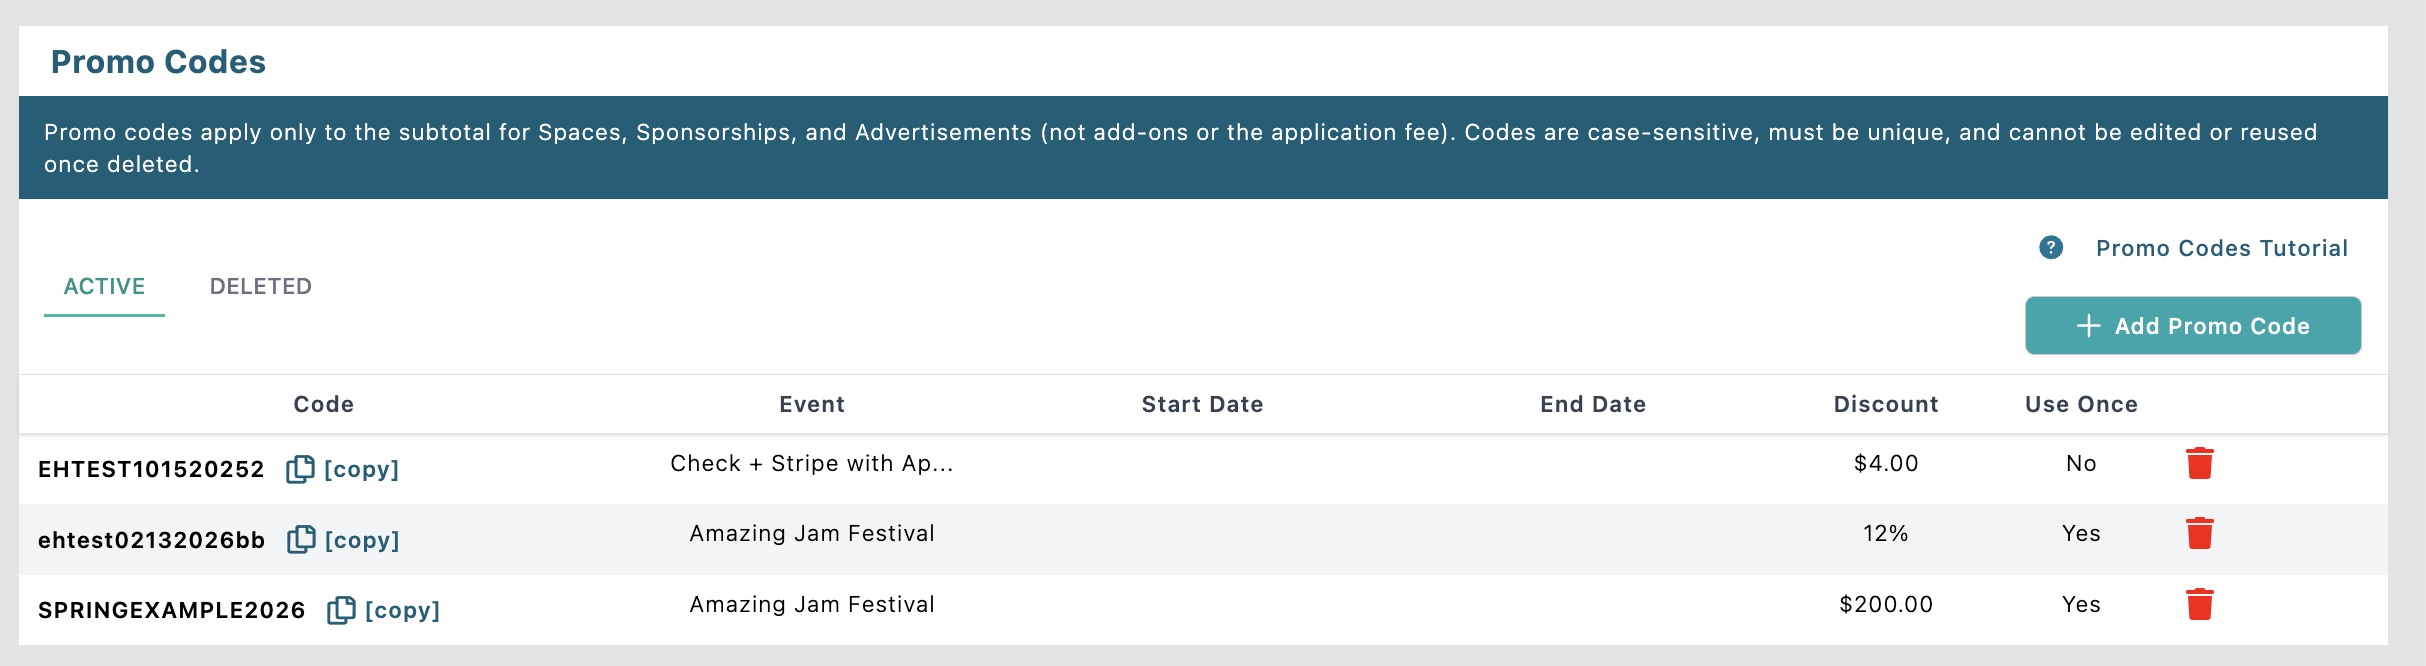Delete the EHTEST101520252 promo code
Screen dimensions: 2426x666
point(2199,464)
